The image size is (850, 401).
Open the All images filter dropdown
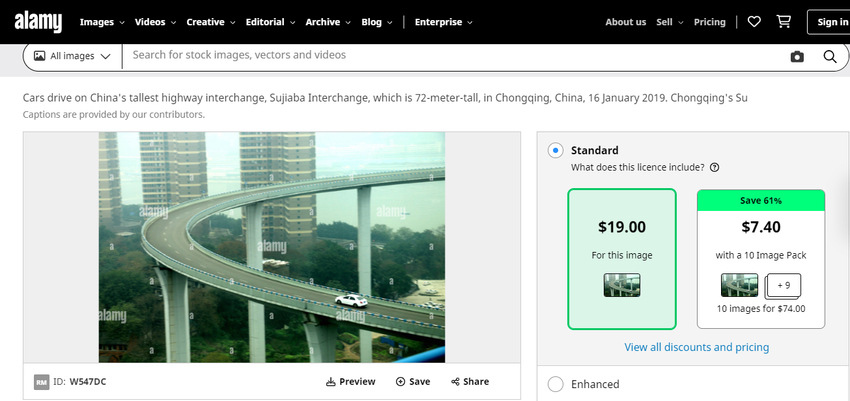[73, 56]
